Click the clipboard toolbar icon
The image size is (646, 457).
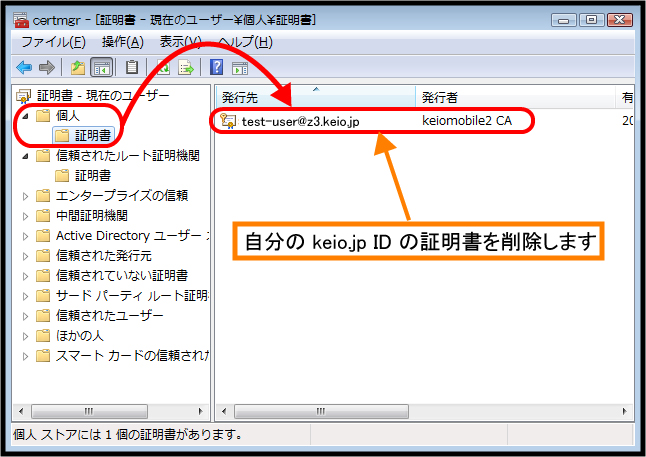132,67
